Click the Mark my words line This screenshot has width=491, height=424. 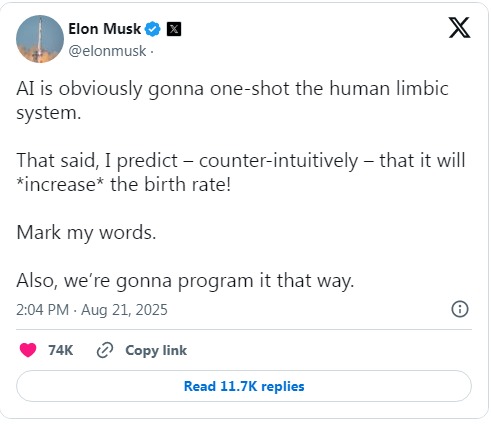[x=86, y=232]
